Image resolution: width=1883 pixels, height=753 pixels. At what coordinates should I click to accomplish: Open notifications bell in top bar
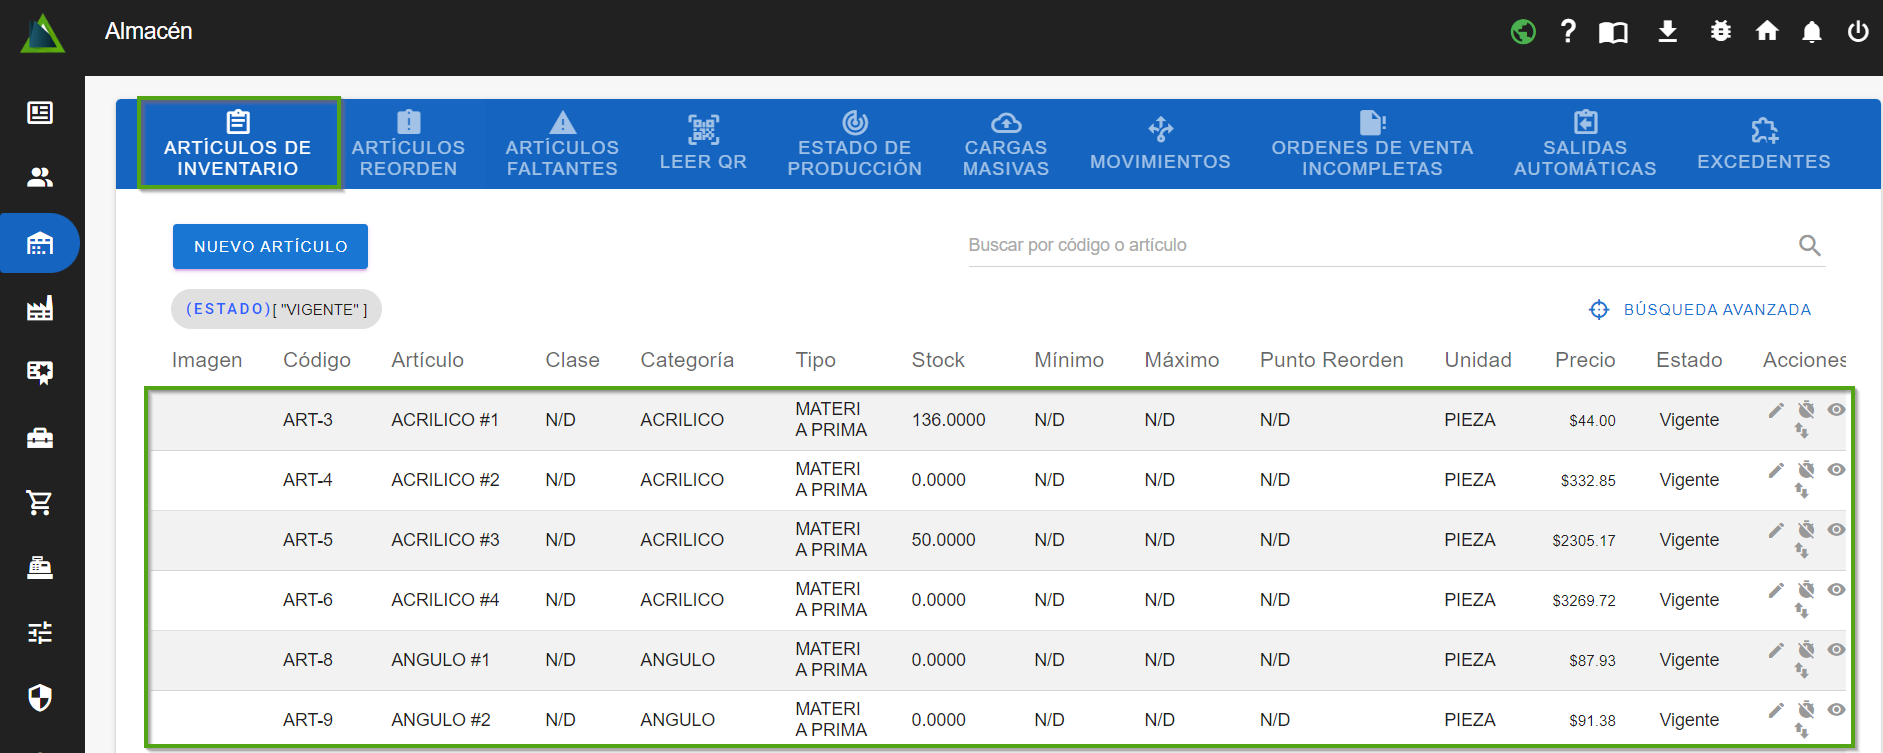1811,32
